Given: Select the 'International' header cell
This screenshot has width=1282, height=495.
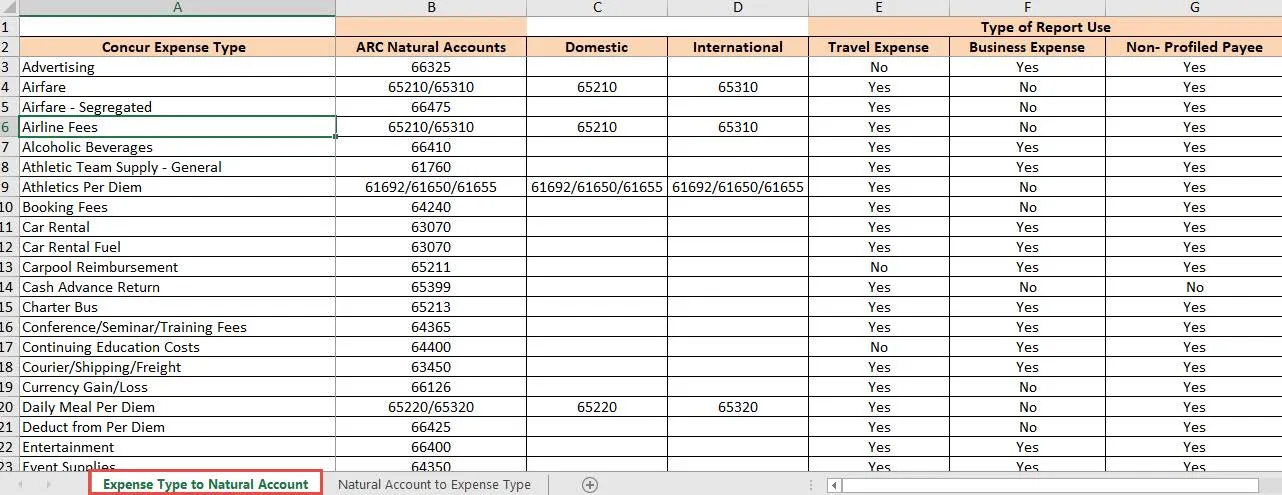Looking at the screenshot, I should [738, 47].
